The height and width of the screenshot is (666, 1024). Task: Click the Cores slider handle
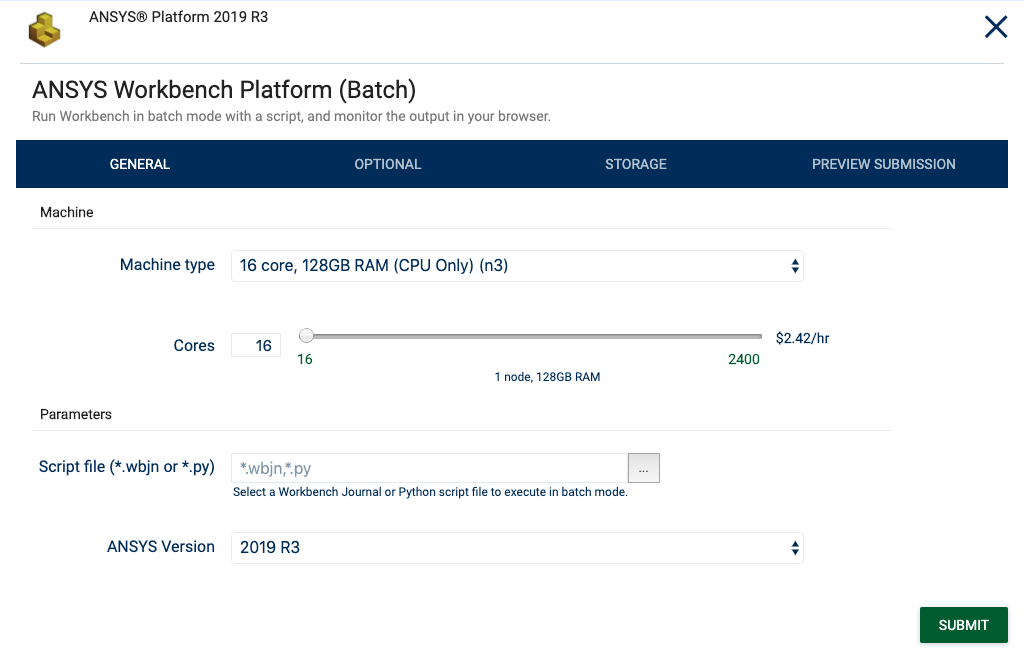click(x=306, y=336)
